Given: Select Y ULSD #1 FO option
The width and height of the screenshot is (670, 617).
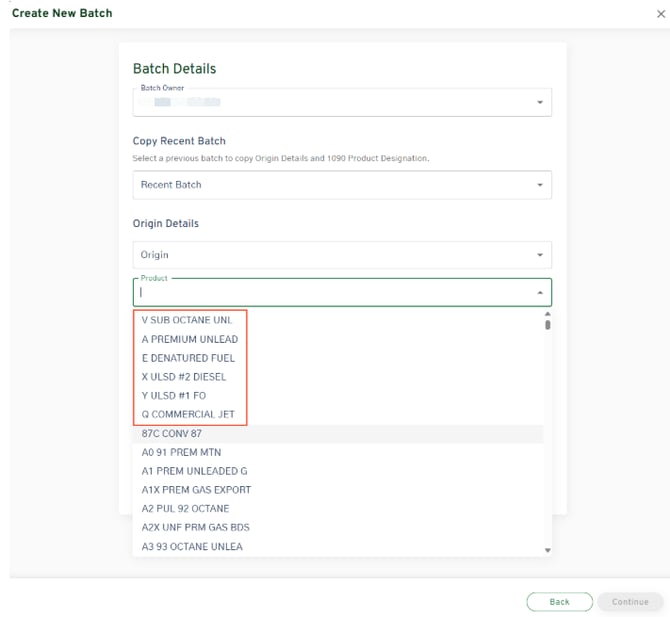Looking at the screenshot, I should pyautogui.click(x=174, y=396).
